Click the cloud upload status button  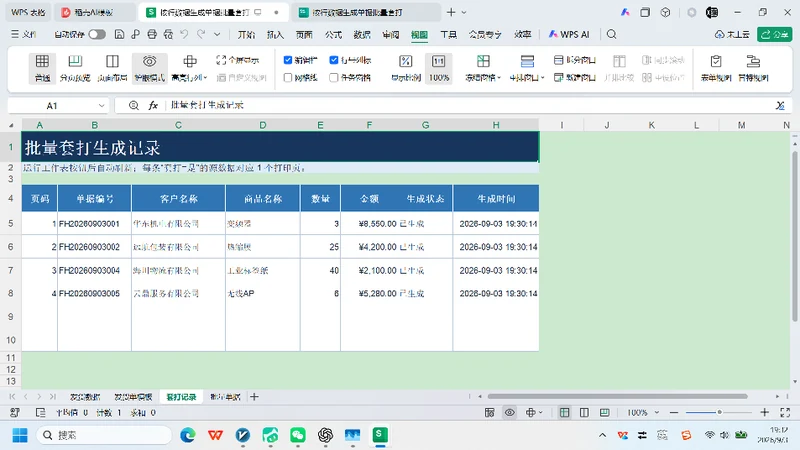732,34
